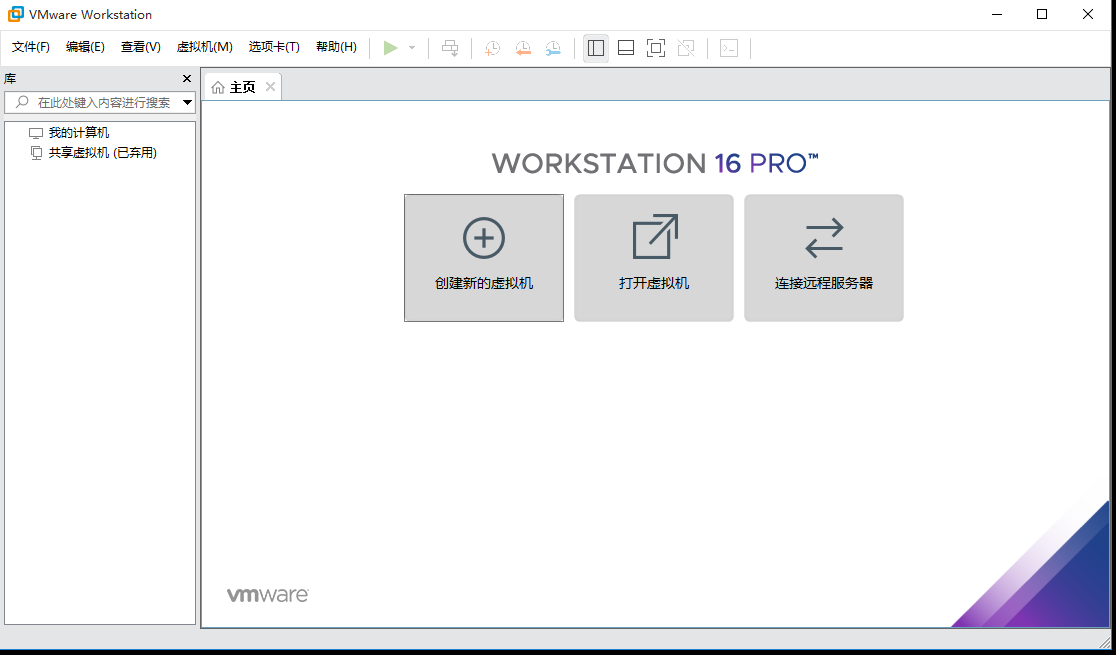Click the enter full screen icon
The height and width of the screenshot is (655, 1116).
[x=656, y=48]
